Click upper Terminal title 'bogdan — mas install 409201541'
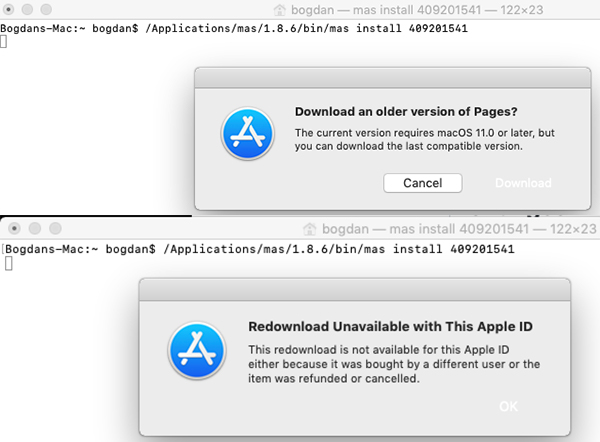Image resolution: width=600 pixels, height=442 pixels. click(386, 10)
